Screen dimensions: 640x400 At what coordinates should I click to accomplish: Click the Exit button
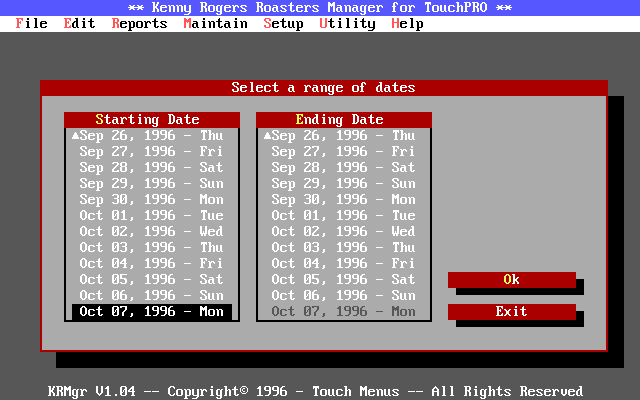[x=511, y=311]
